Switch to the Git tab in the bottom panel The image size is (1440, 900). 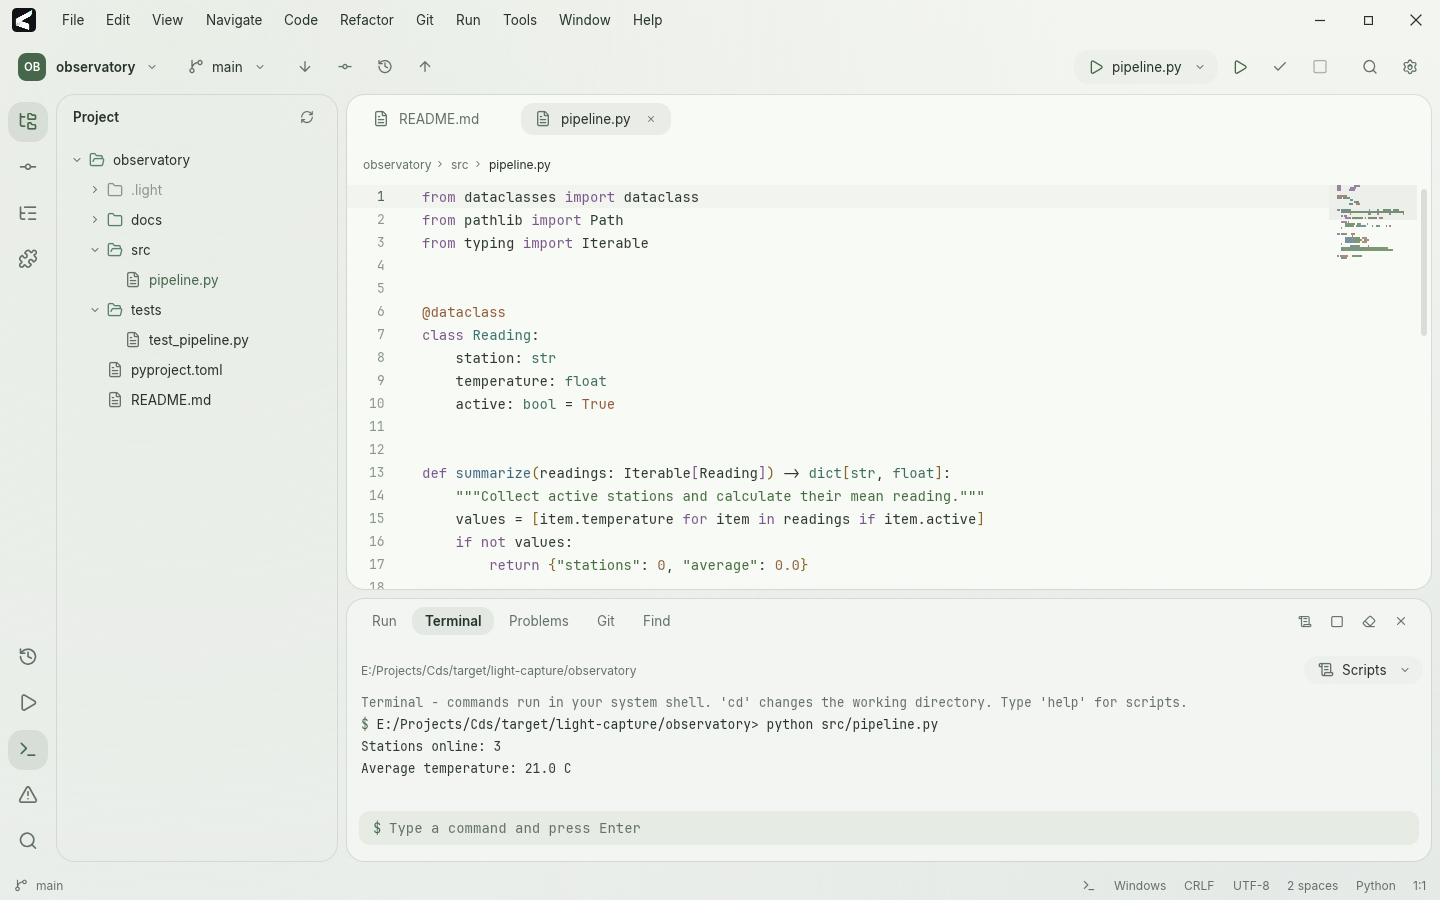click(606, 621)
